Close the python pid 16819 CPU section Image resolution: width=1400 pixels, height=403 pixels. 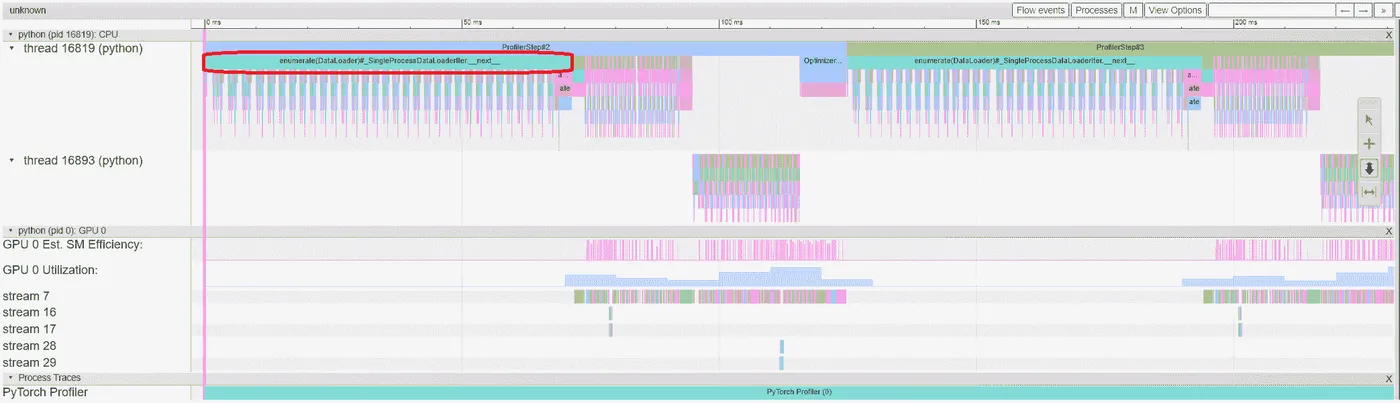click(x=1389, y=34)
